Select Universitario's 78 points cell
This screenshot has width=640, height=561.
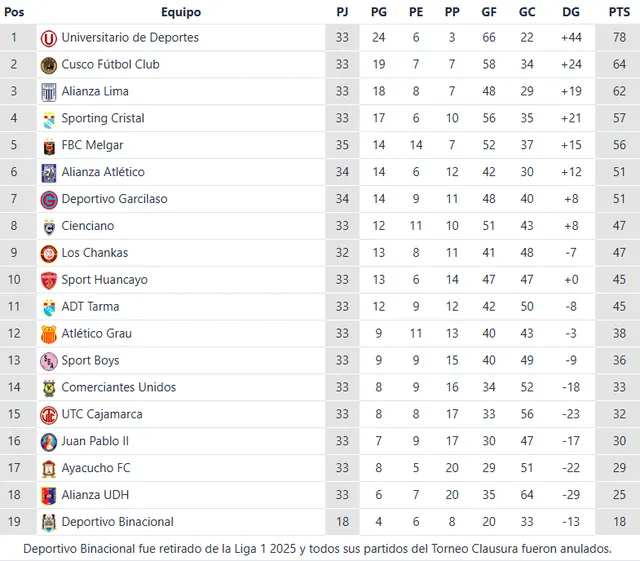click(x=619, y=38)
